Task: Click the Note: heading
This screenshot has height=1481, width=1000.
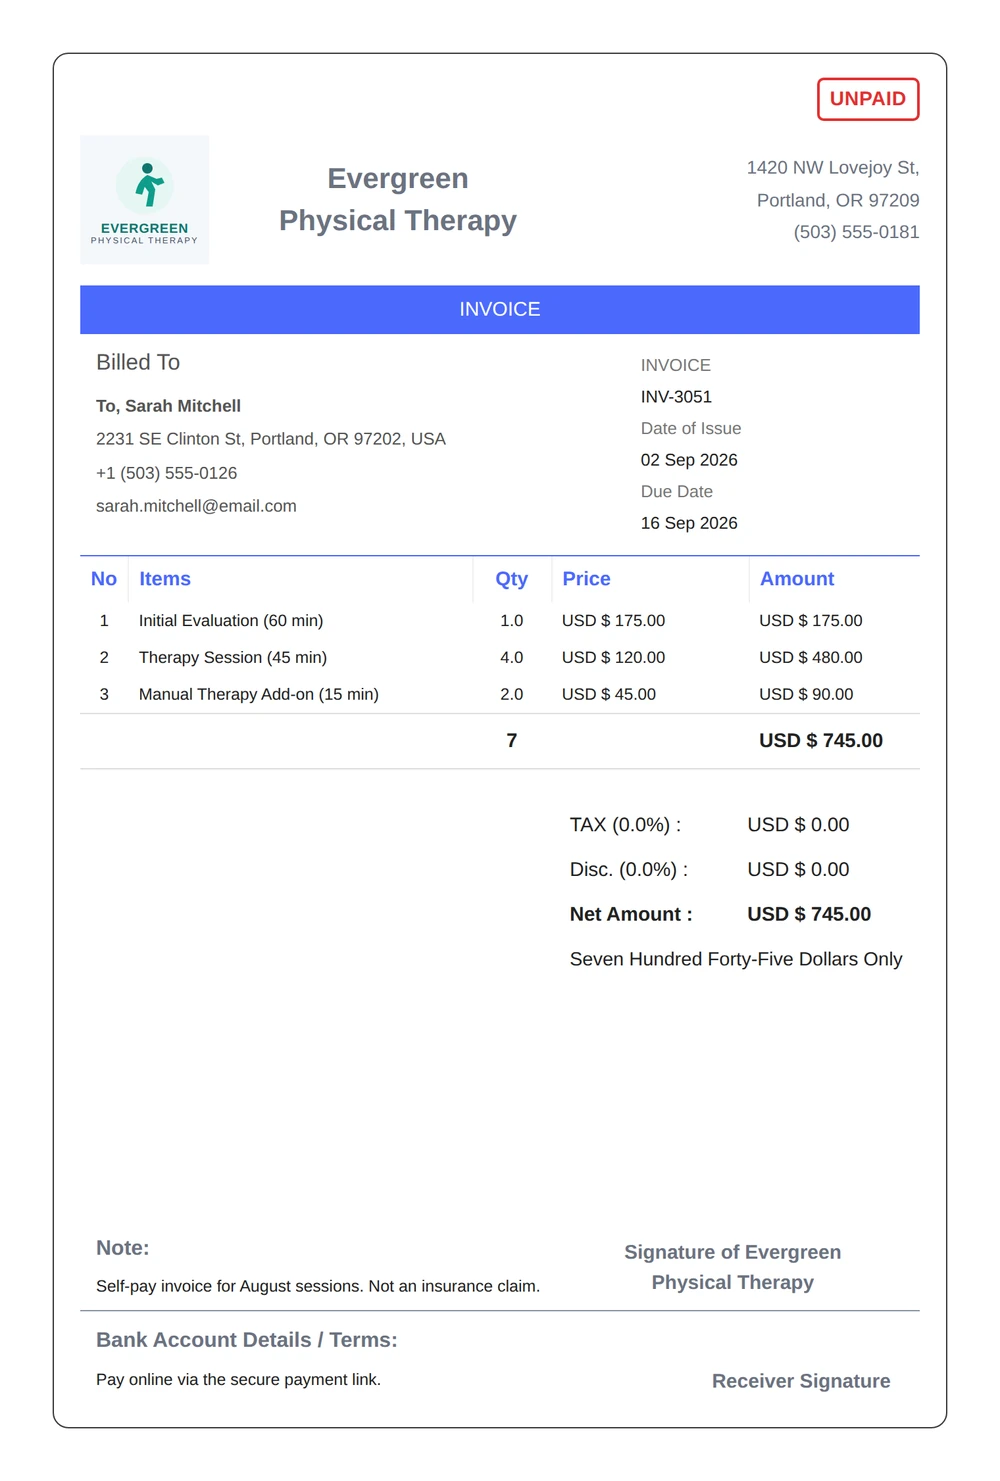Action: [123, 1248]
